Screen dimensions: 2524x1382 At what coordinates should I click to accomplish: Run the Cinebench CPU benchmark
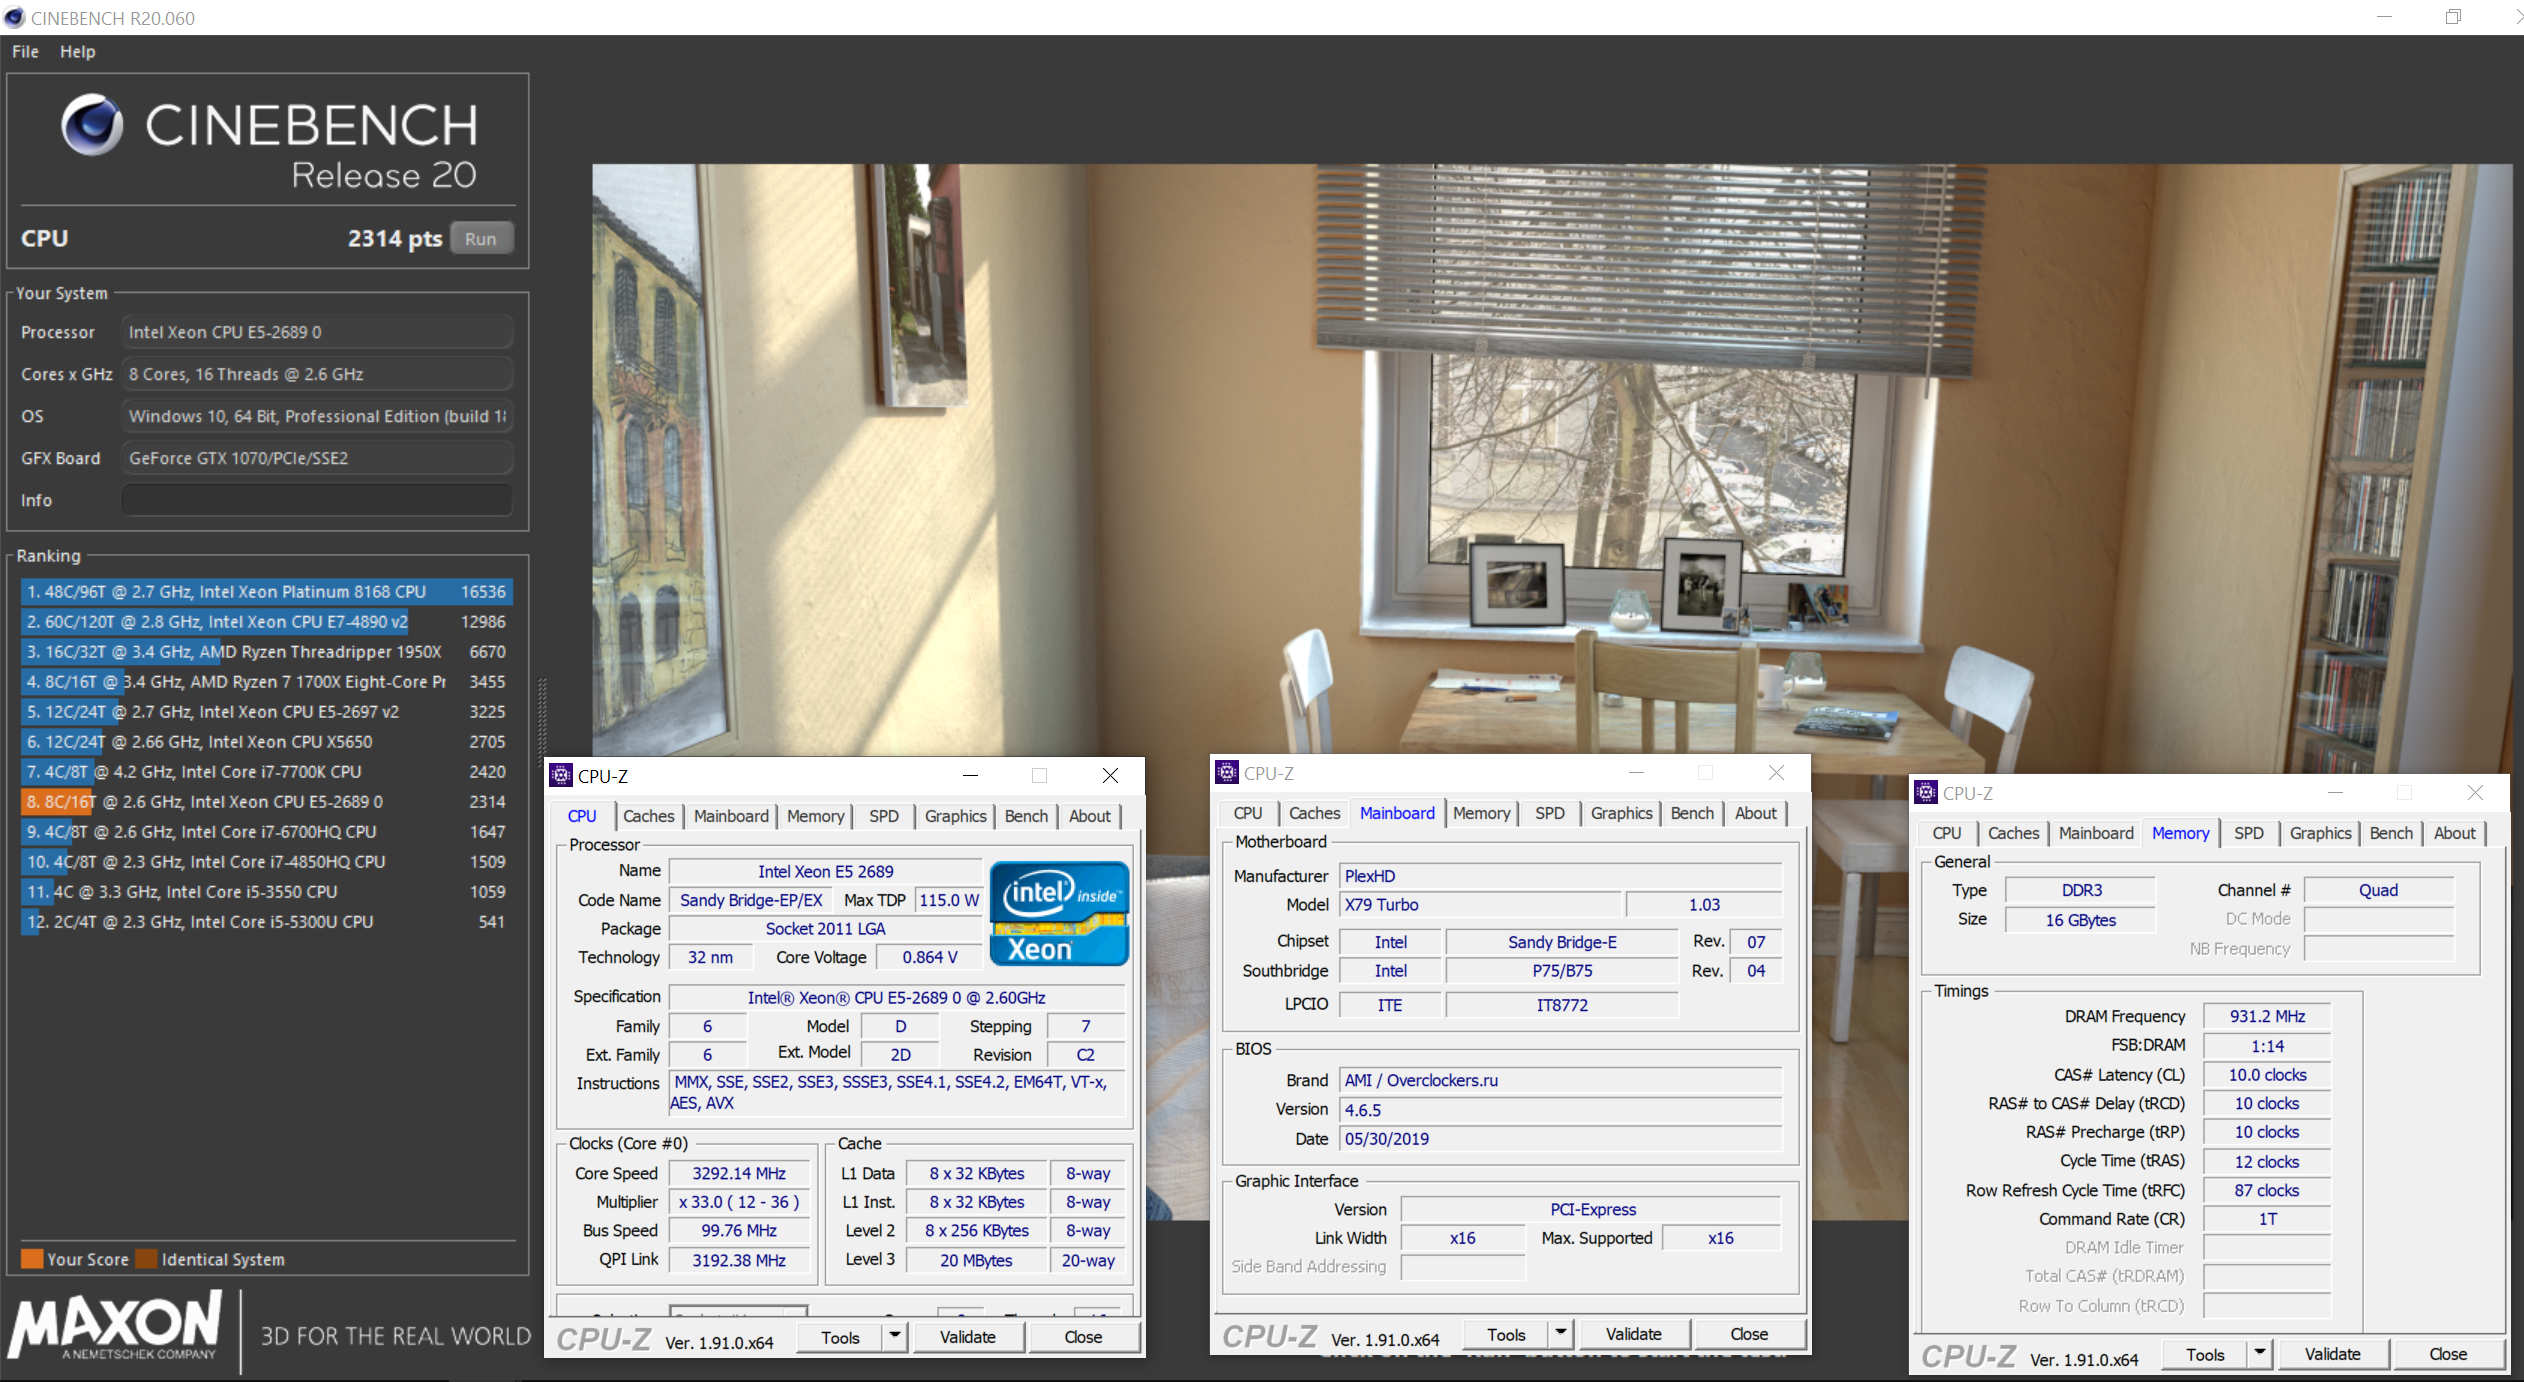click(x=481, y=238)
